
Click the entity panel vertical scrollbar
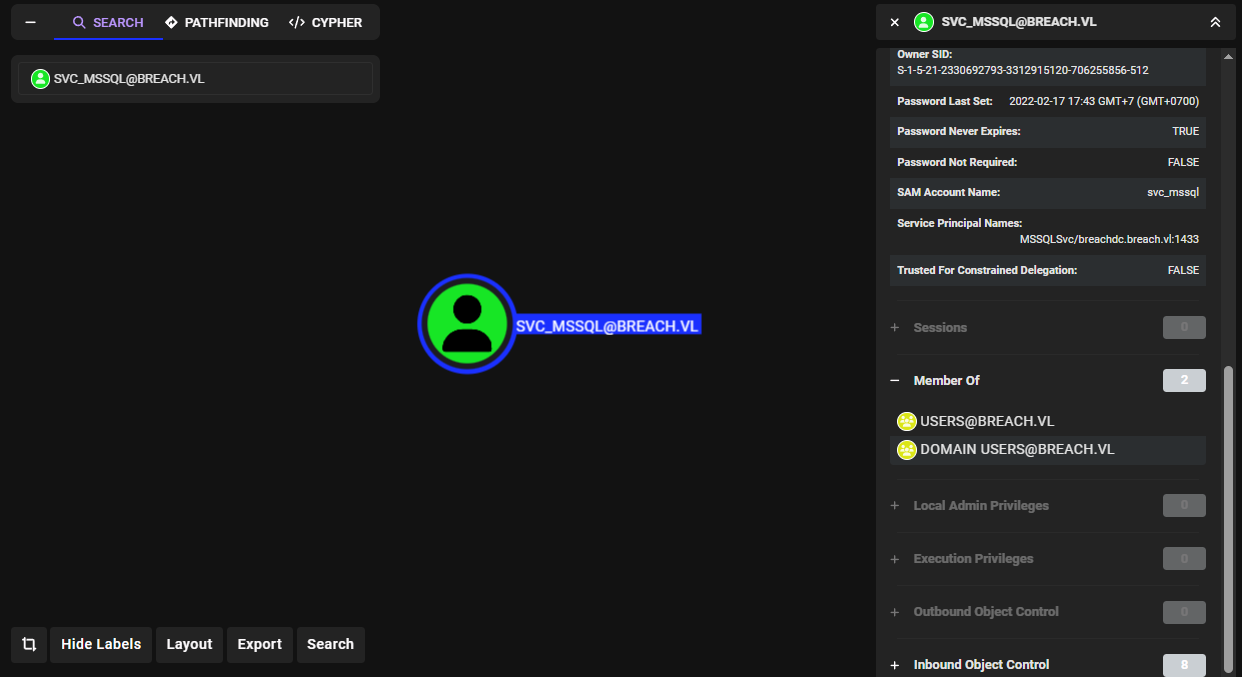(x=1228, y=520)
